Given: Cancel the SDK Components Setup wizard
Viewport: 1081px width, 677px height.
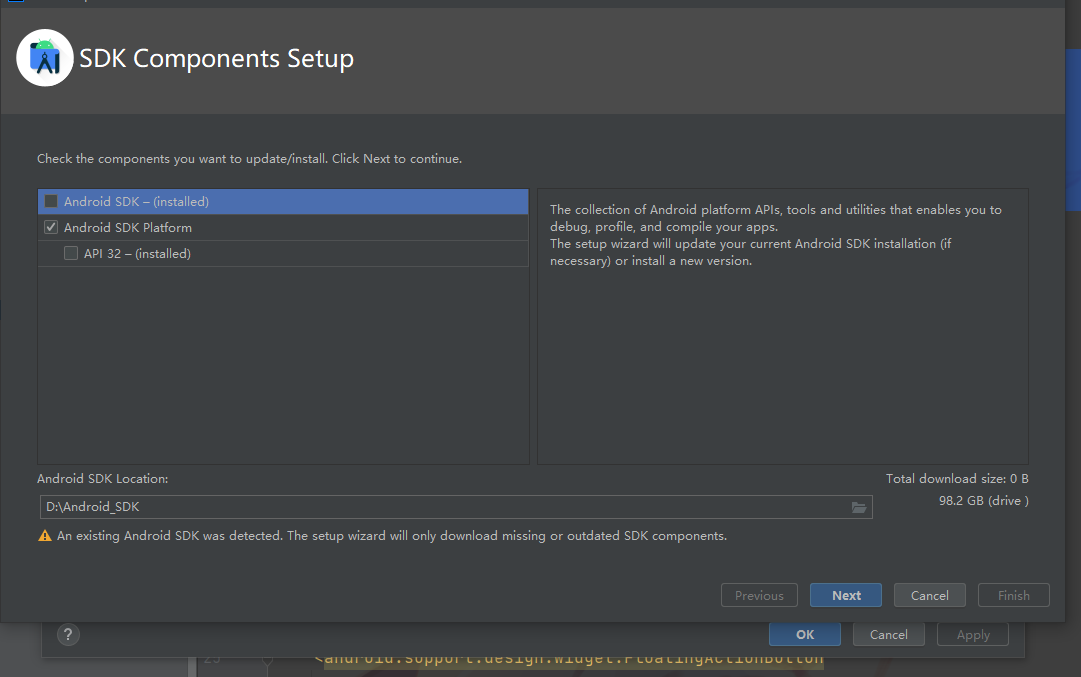Looking at the screenshot, I should pyautogui.click(x=929, y=595).
